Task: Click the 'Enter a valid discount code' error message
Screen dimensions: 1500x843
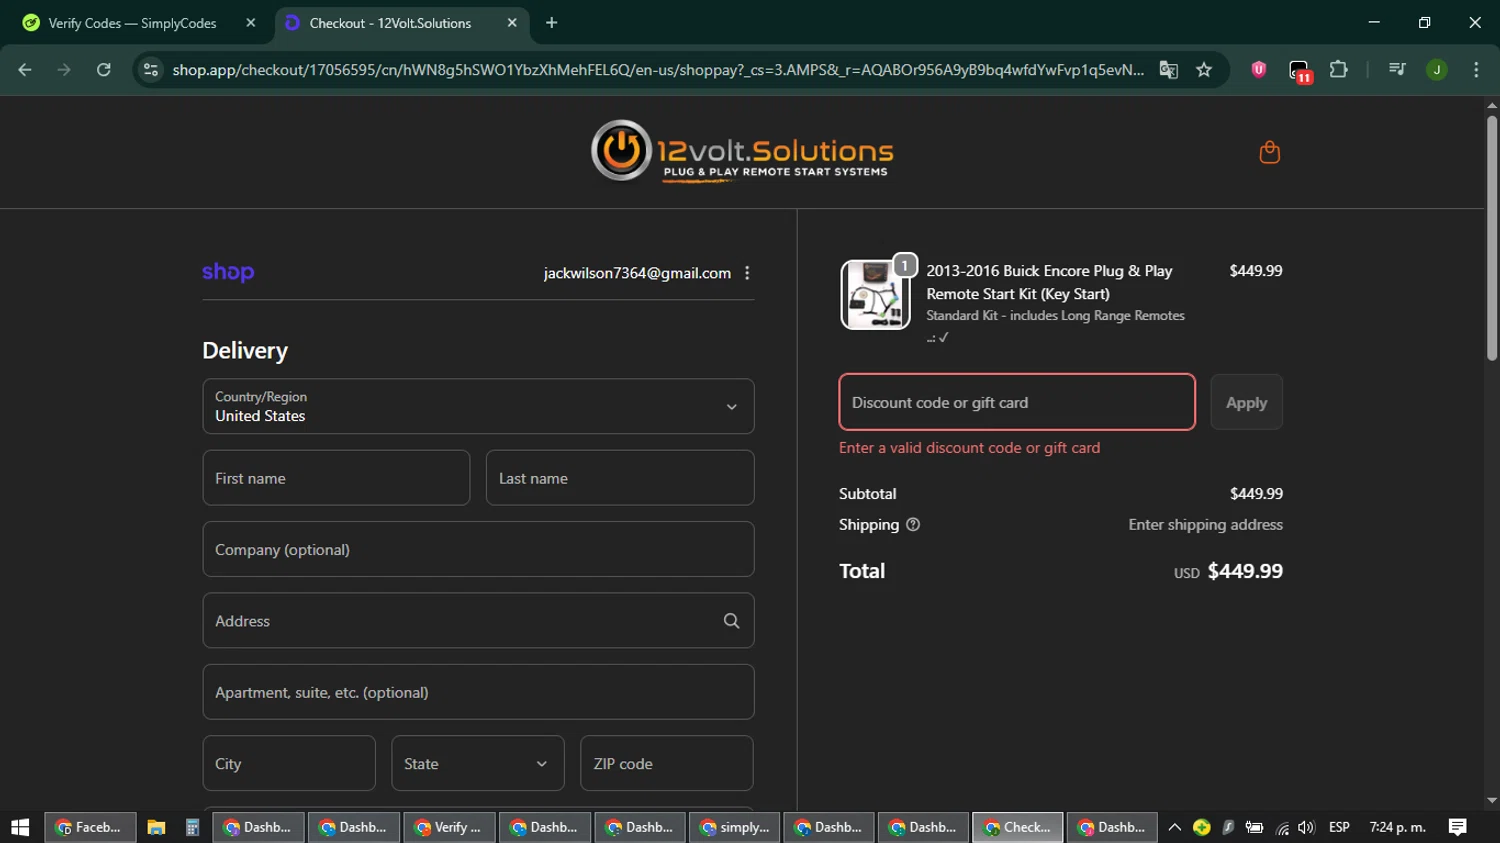Action: [969, 448]
